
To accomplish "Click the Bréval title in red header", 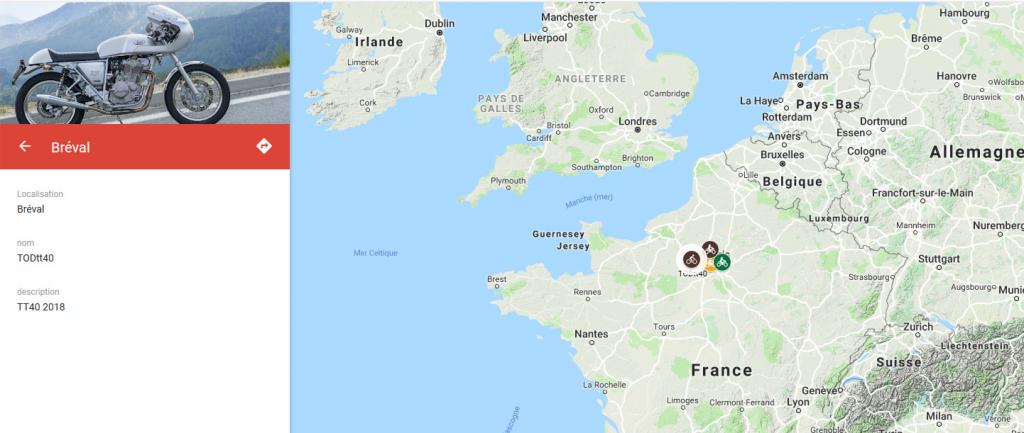I will [x=71, y=148].
